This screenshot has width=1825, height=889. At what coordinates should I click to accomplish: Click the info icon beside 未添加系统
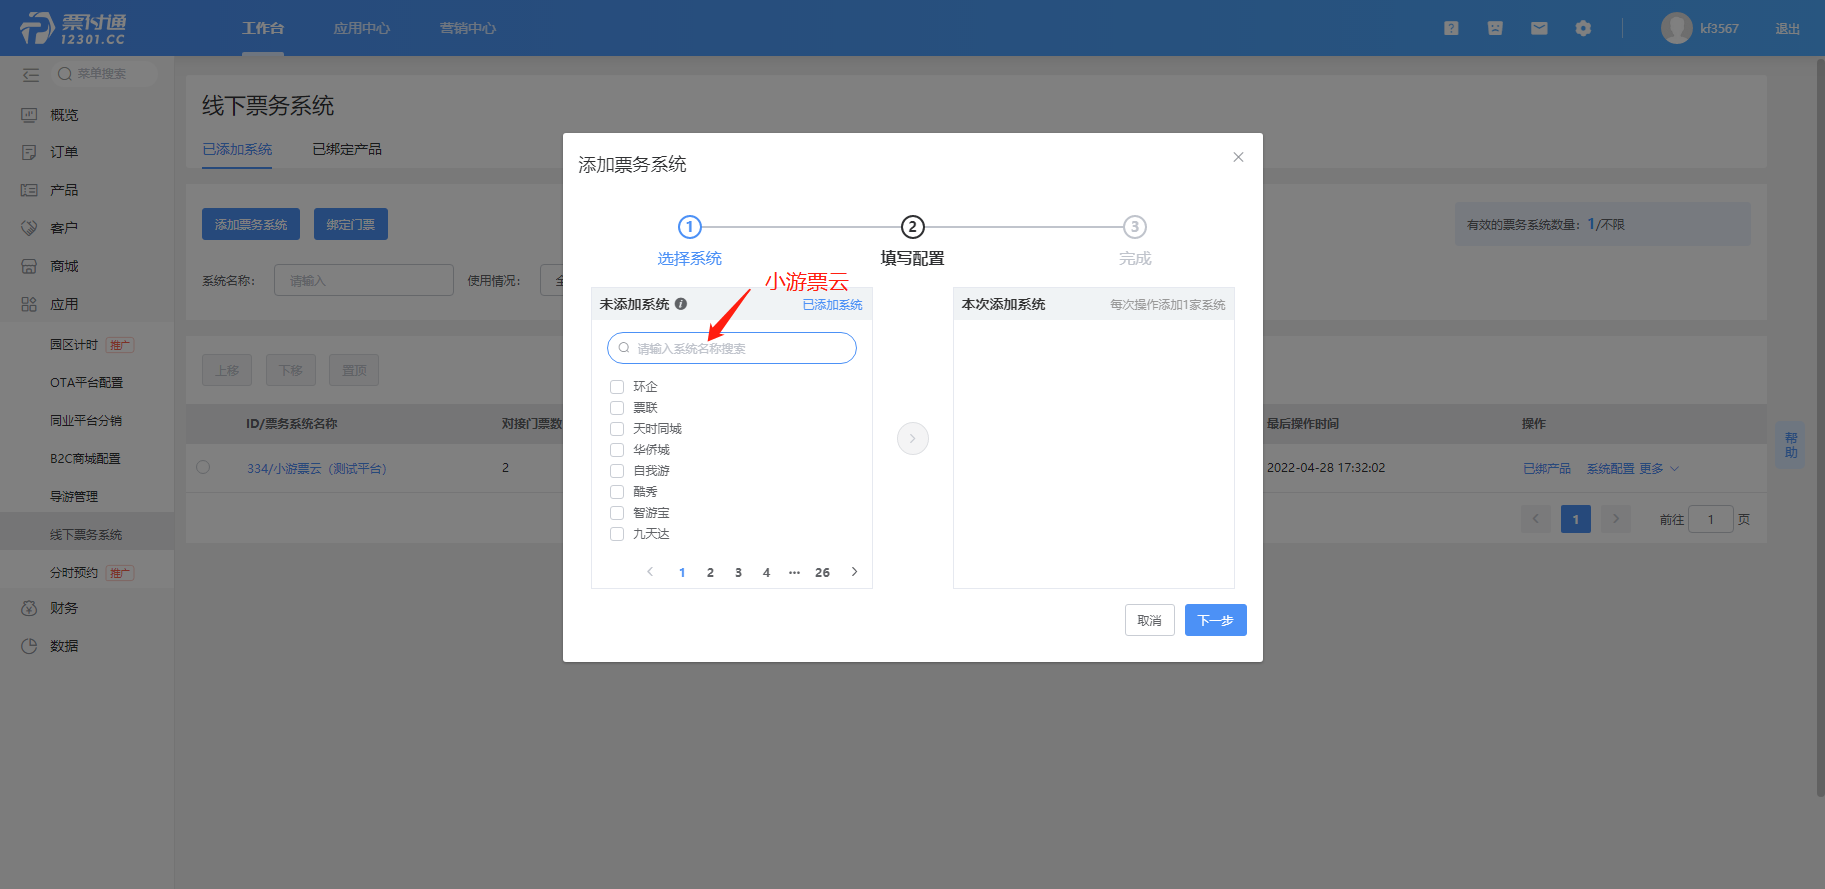pos(681,304)
